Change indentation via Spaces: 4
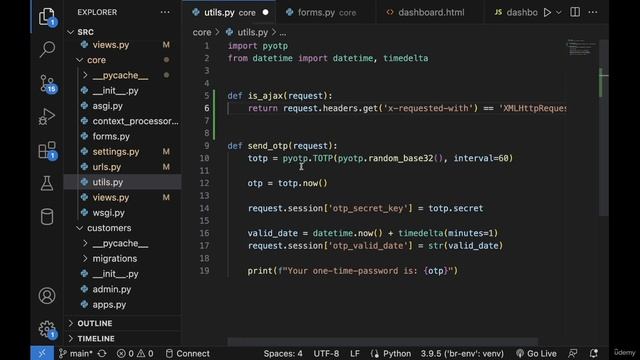This screenshot has height=360, width=640. coord(283,353)
